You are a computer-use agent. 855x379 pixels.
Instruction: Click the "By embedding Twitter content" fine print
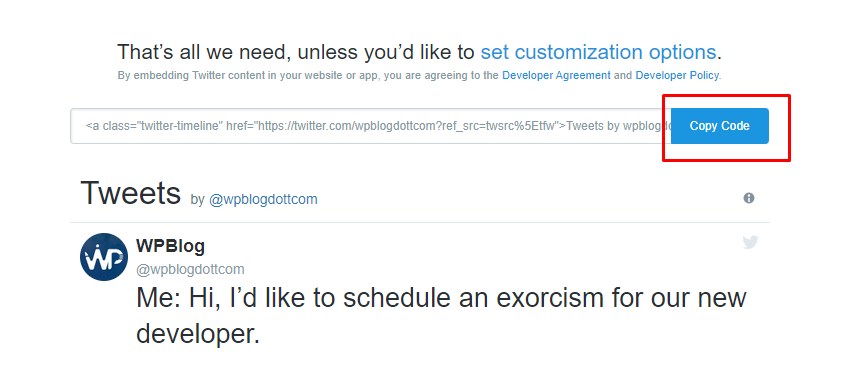tap(419, 76)
